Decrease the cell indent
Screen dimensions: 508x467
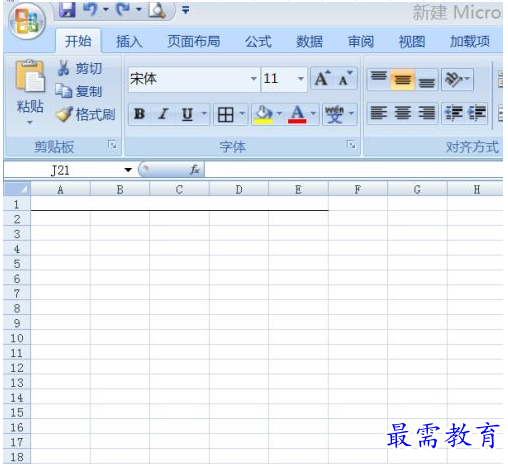point(454,113)
